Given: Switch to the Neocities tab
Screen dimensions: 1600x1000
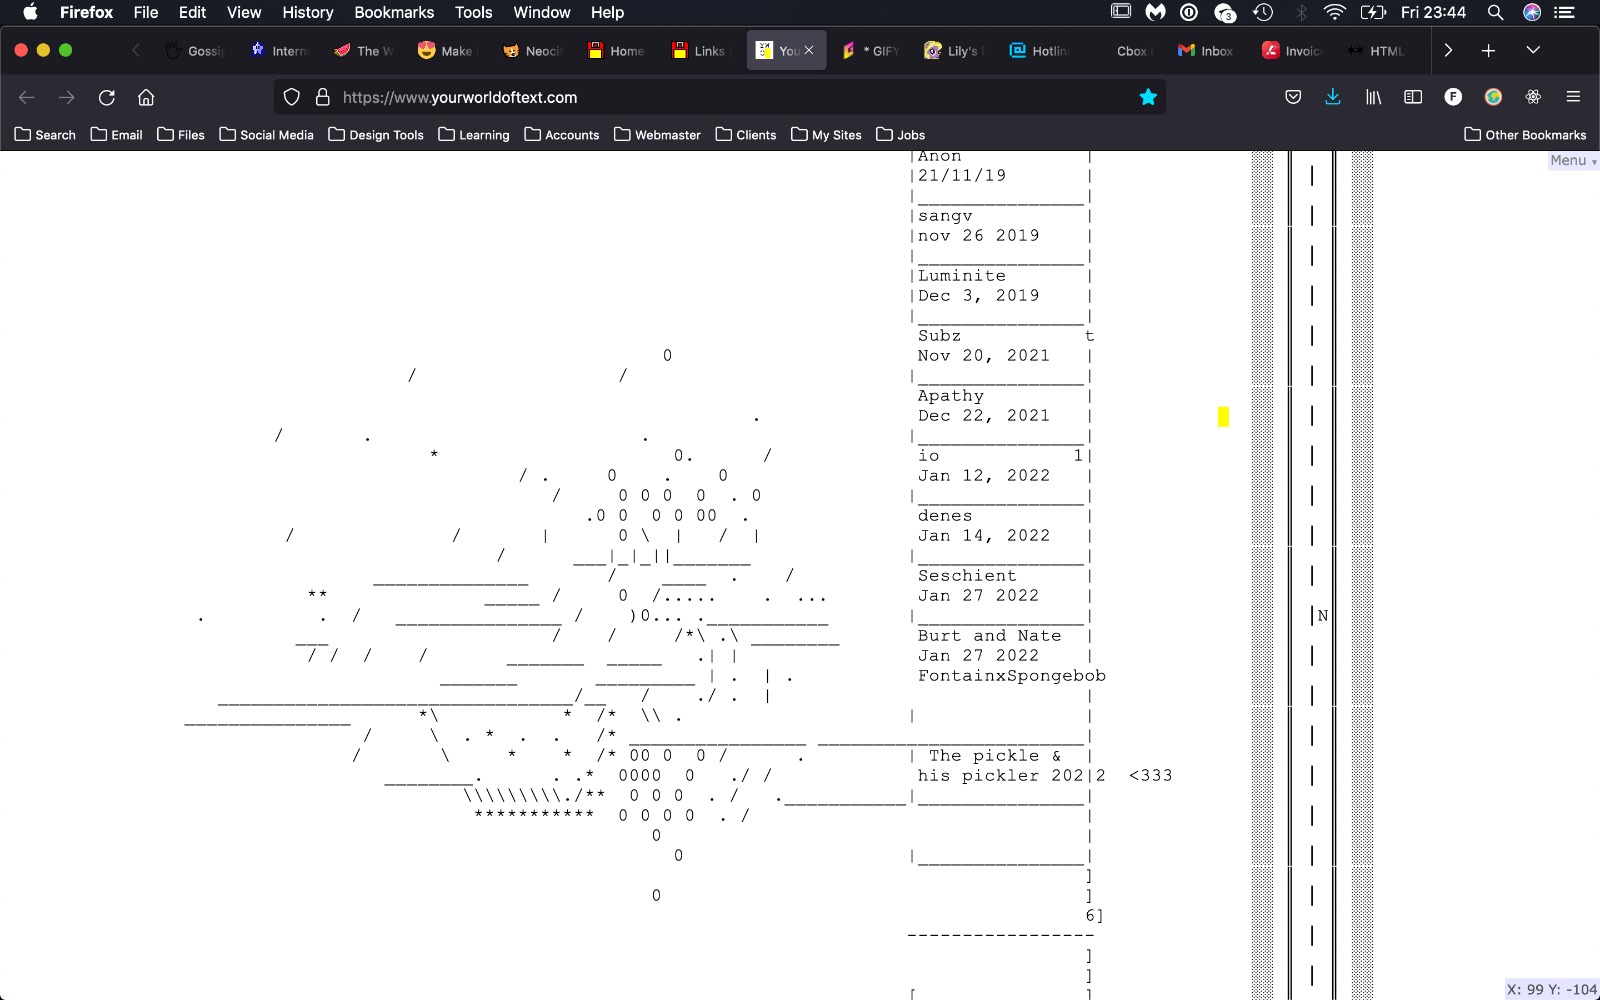Looking at the screenshot, I should click(x=533, y=50).
